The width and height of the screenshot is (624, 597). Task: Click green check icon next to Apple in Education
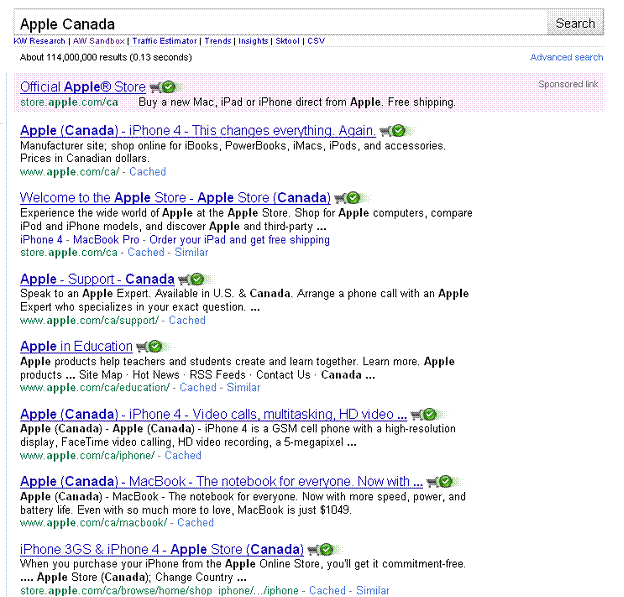click(154, 347)
